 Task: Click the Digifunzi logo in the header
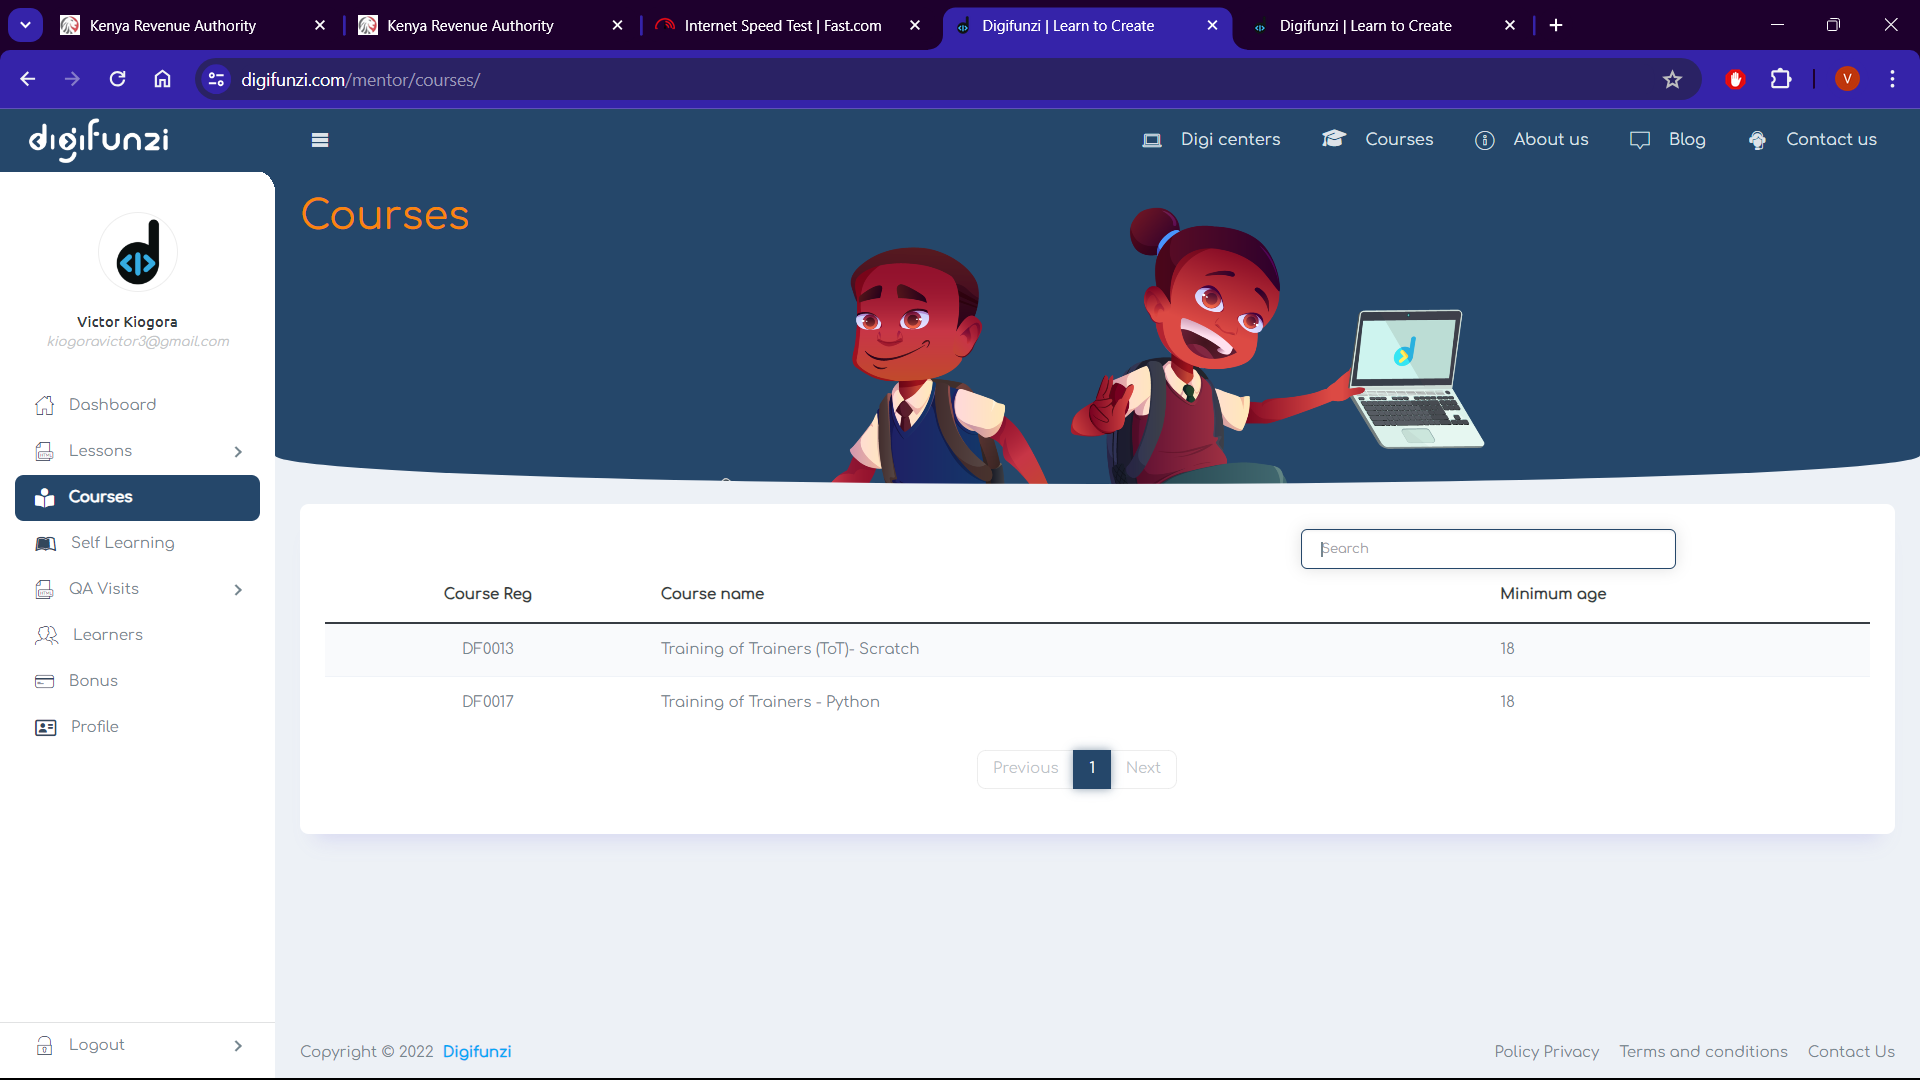click(x=99, y=140)
